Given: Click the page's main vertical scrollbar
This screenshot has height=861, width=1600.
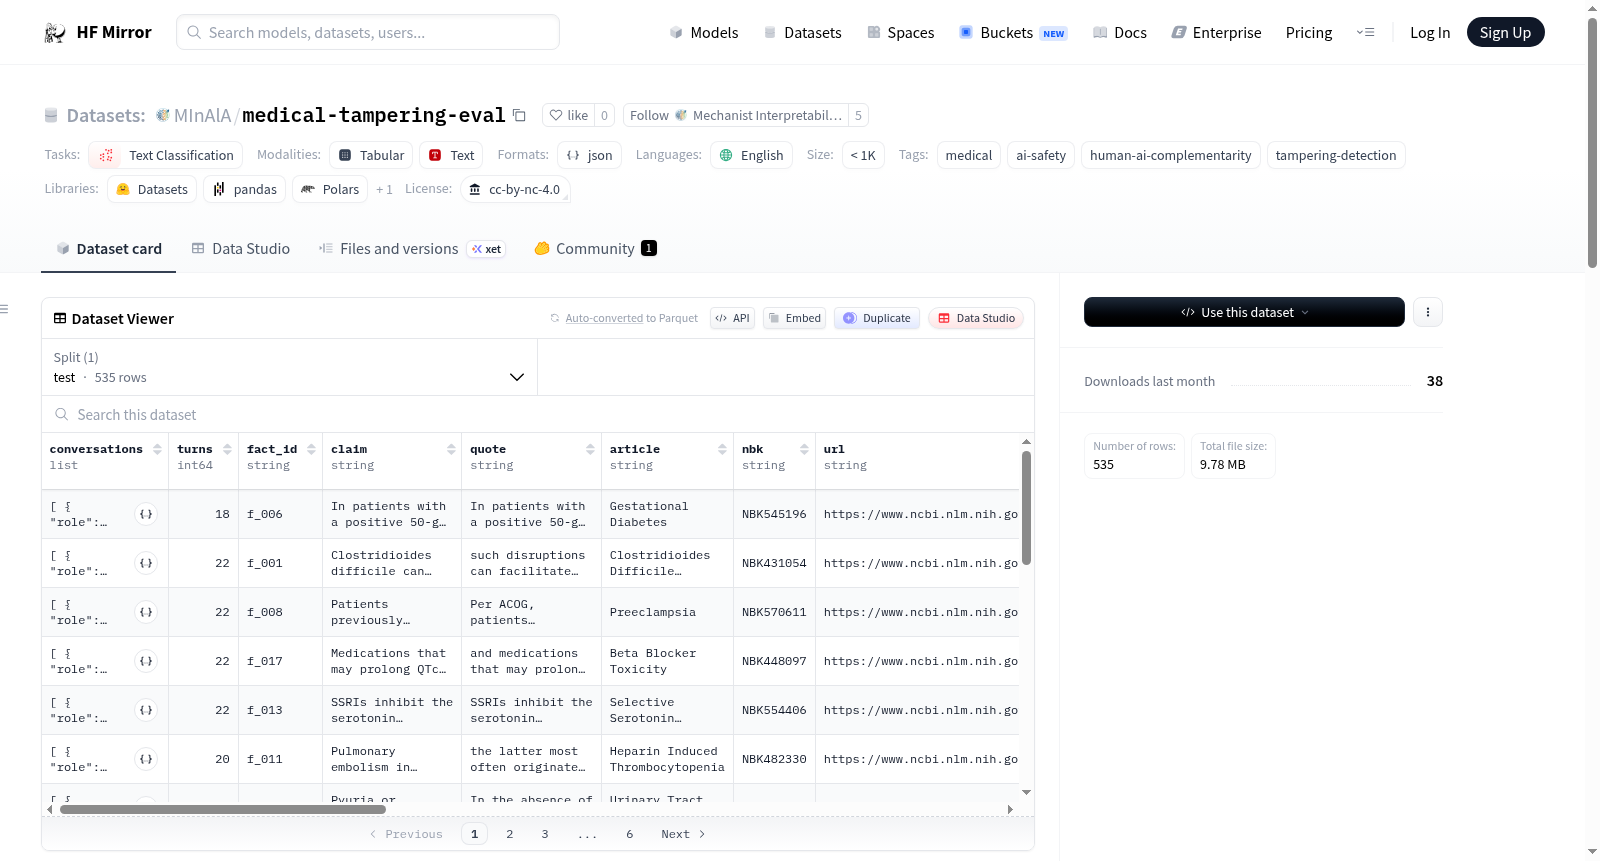Looking at the screenshot, I should [x=1592, y=142].
